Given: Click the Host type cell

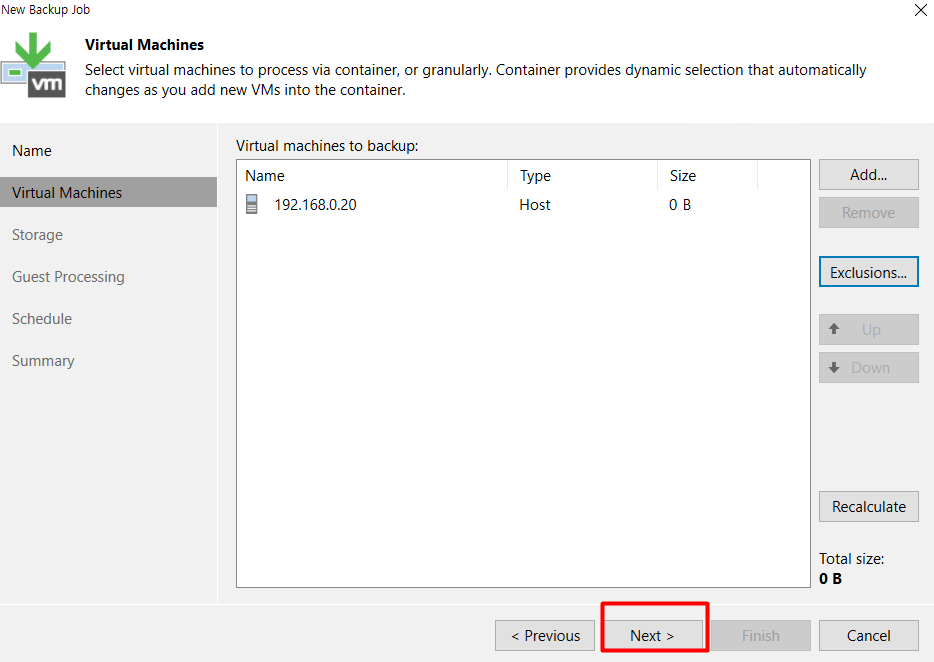Looking at the screenshot, I should pos(535,205).
